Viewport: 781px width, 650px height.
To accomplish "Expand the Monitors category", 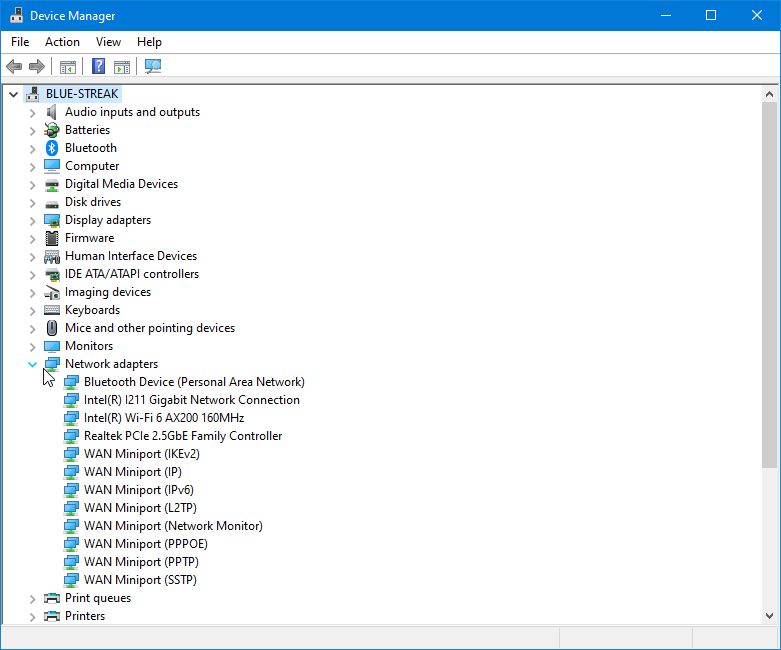I will 33,347.
